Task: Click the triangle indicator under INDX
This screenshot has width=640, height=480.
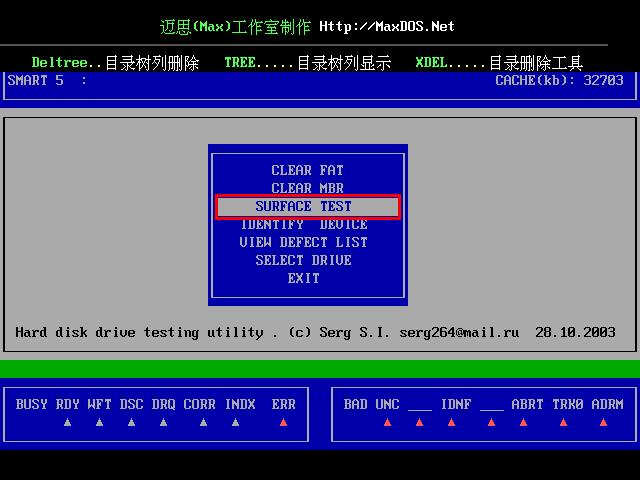Action: coord(236,422)
